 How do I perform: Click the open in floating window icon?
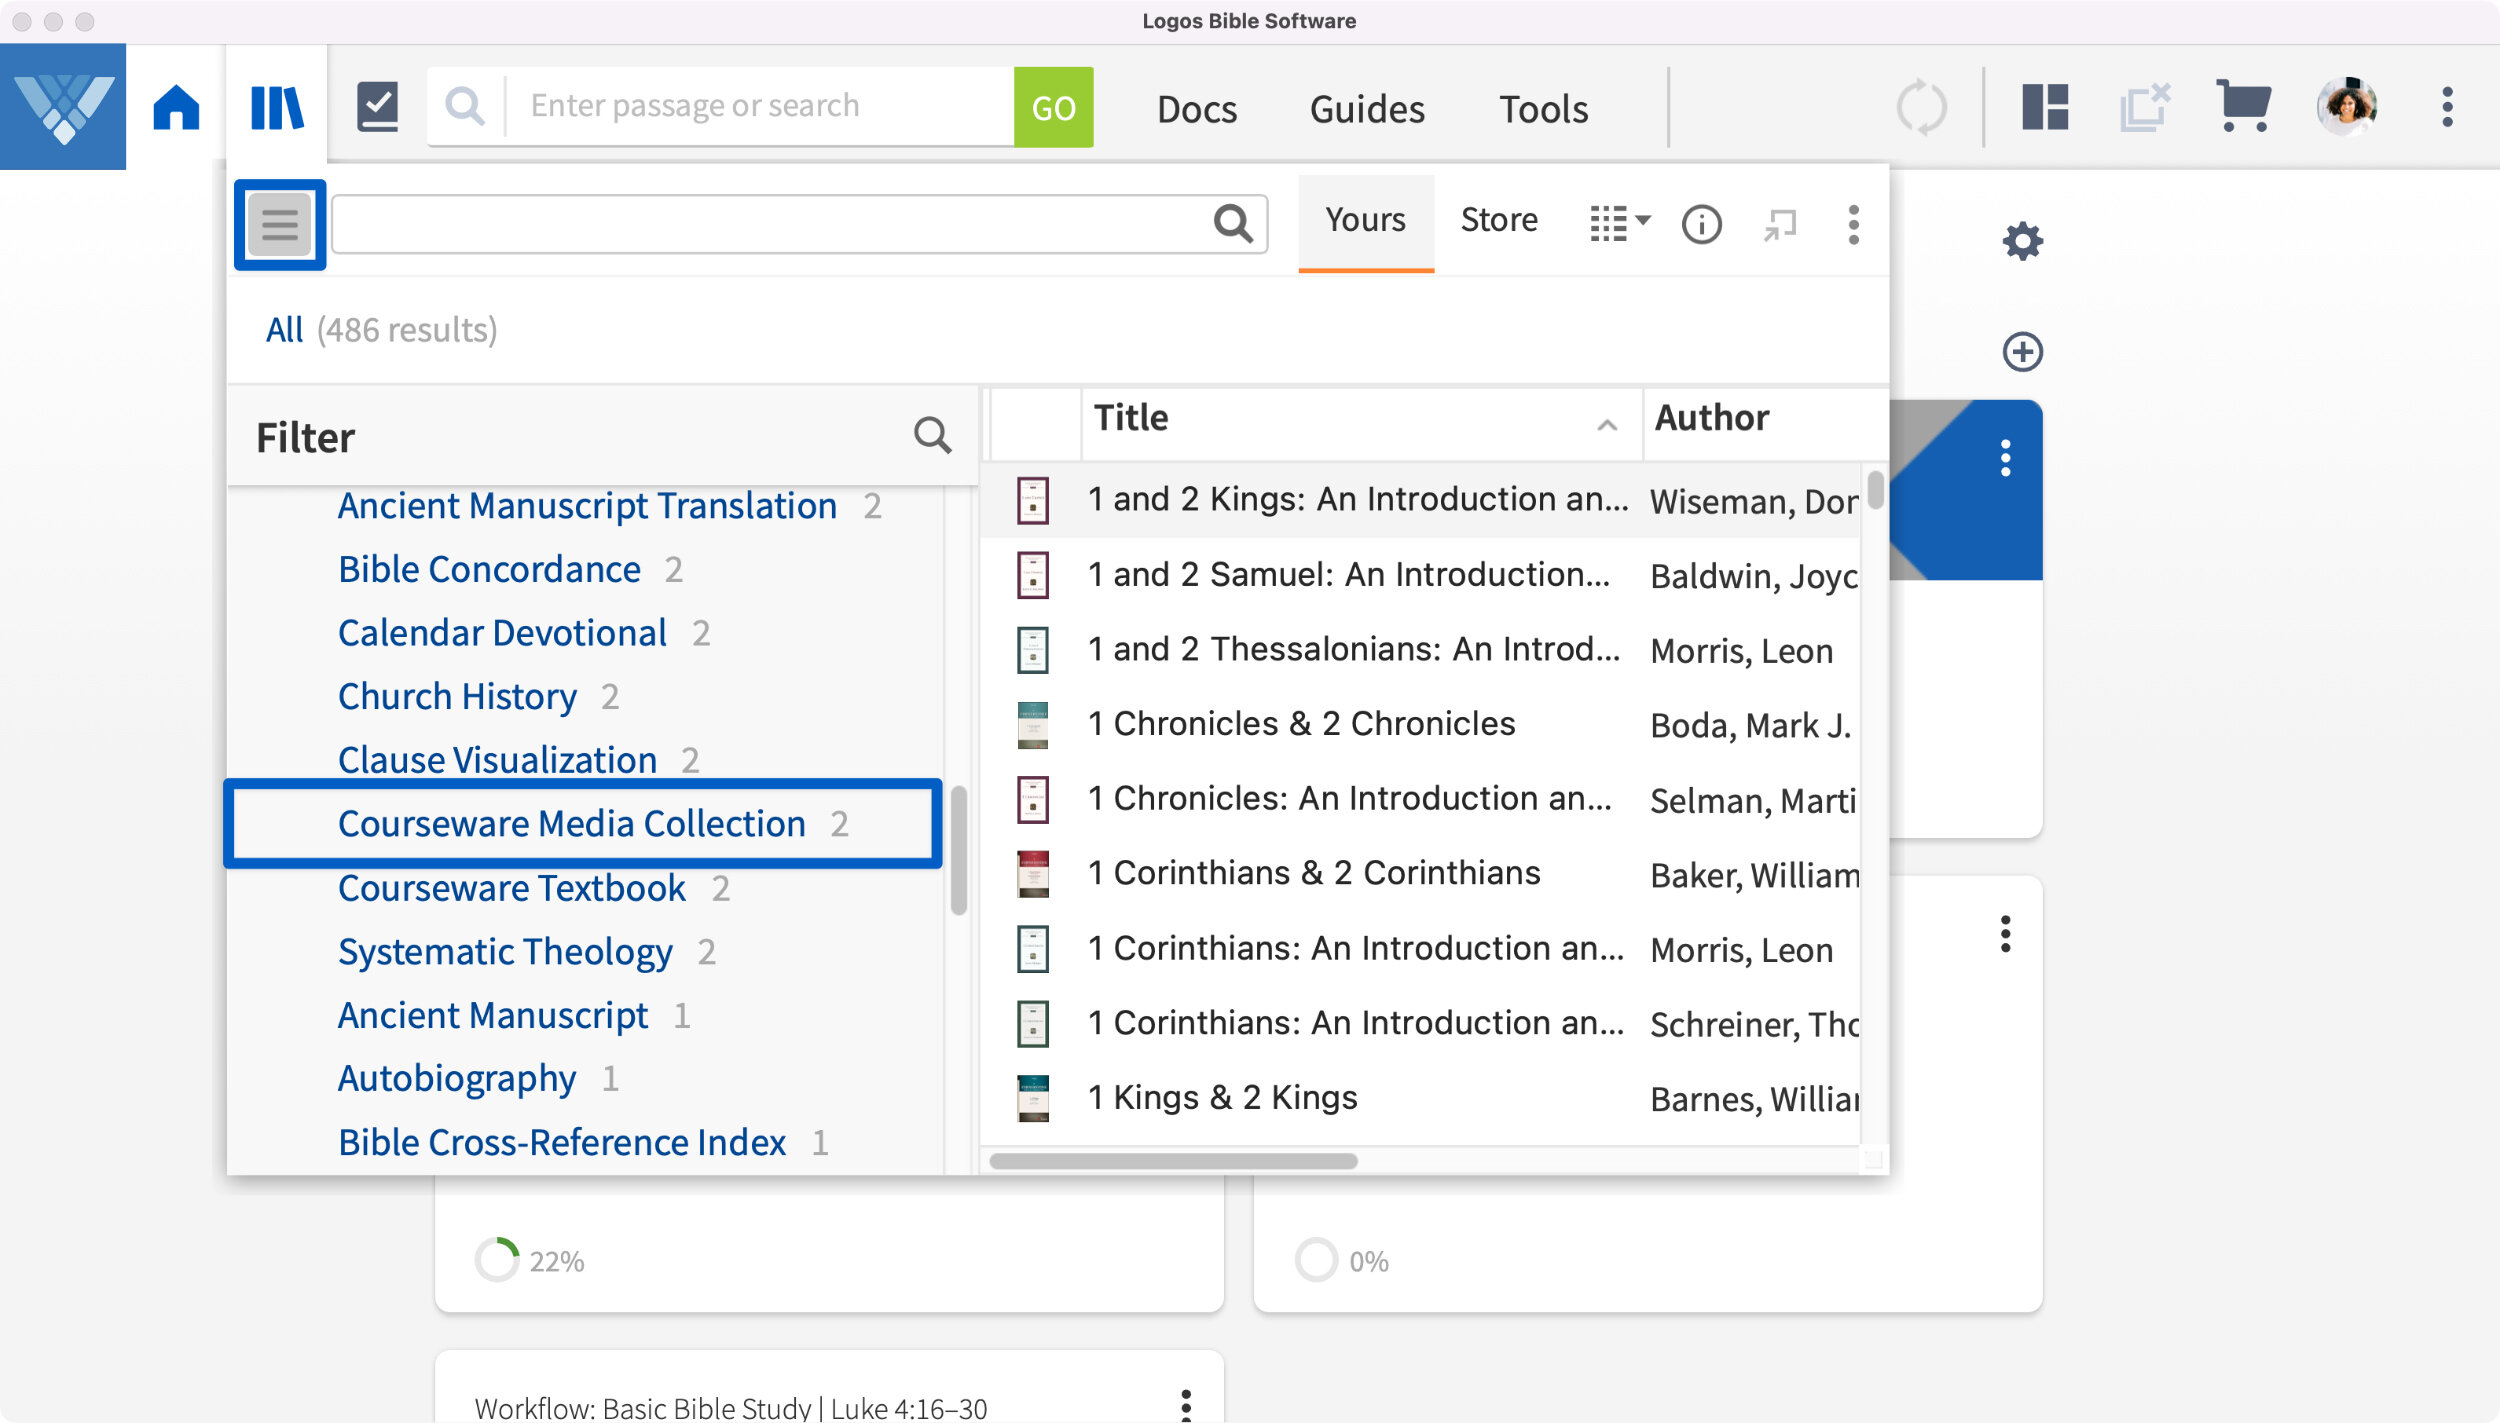[x=1780, y=224]
